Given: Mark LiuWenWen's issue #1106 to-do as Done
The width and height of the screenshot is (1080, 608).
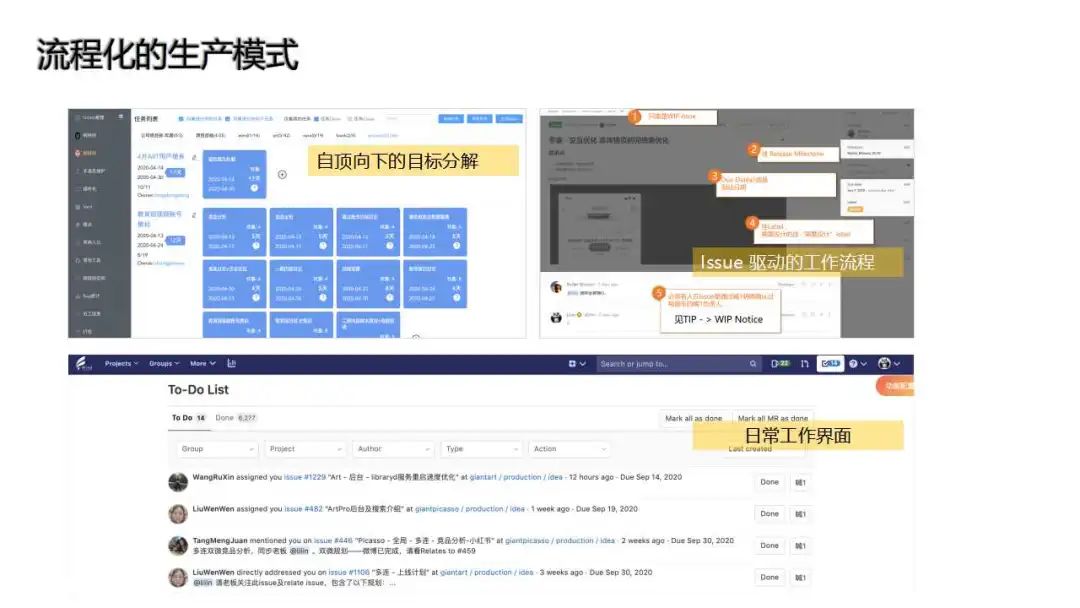Looking at the screenshot, I should 769,577.
